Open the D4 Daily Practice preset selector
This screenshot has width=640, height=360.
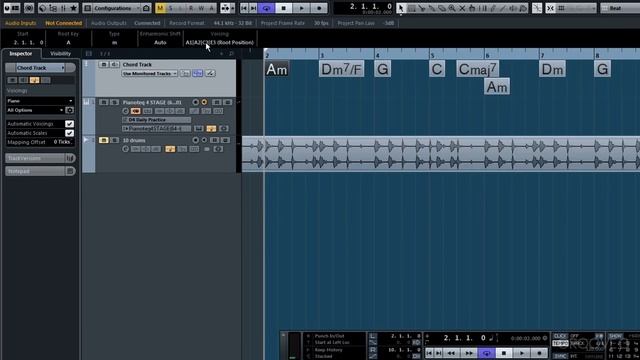(x=156, y=120)
